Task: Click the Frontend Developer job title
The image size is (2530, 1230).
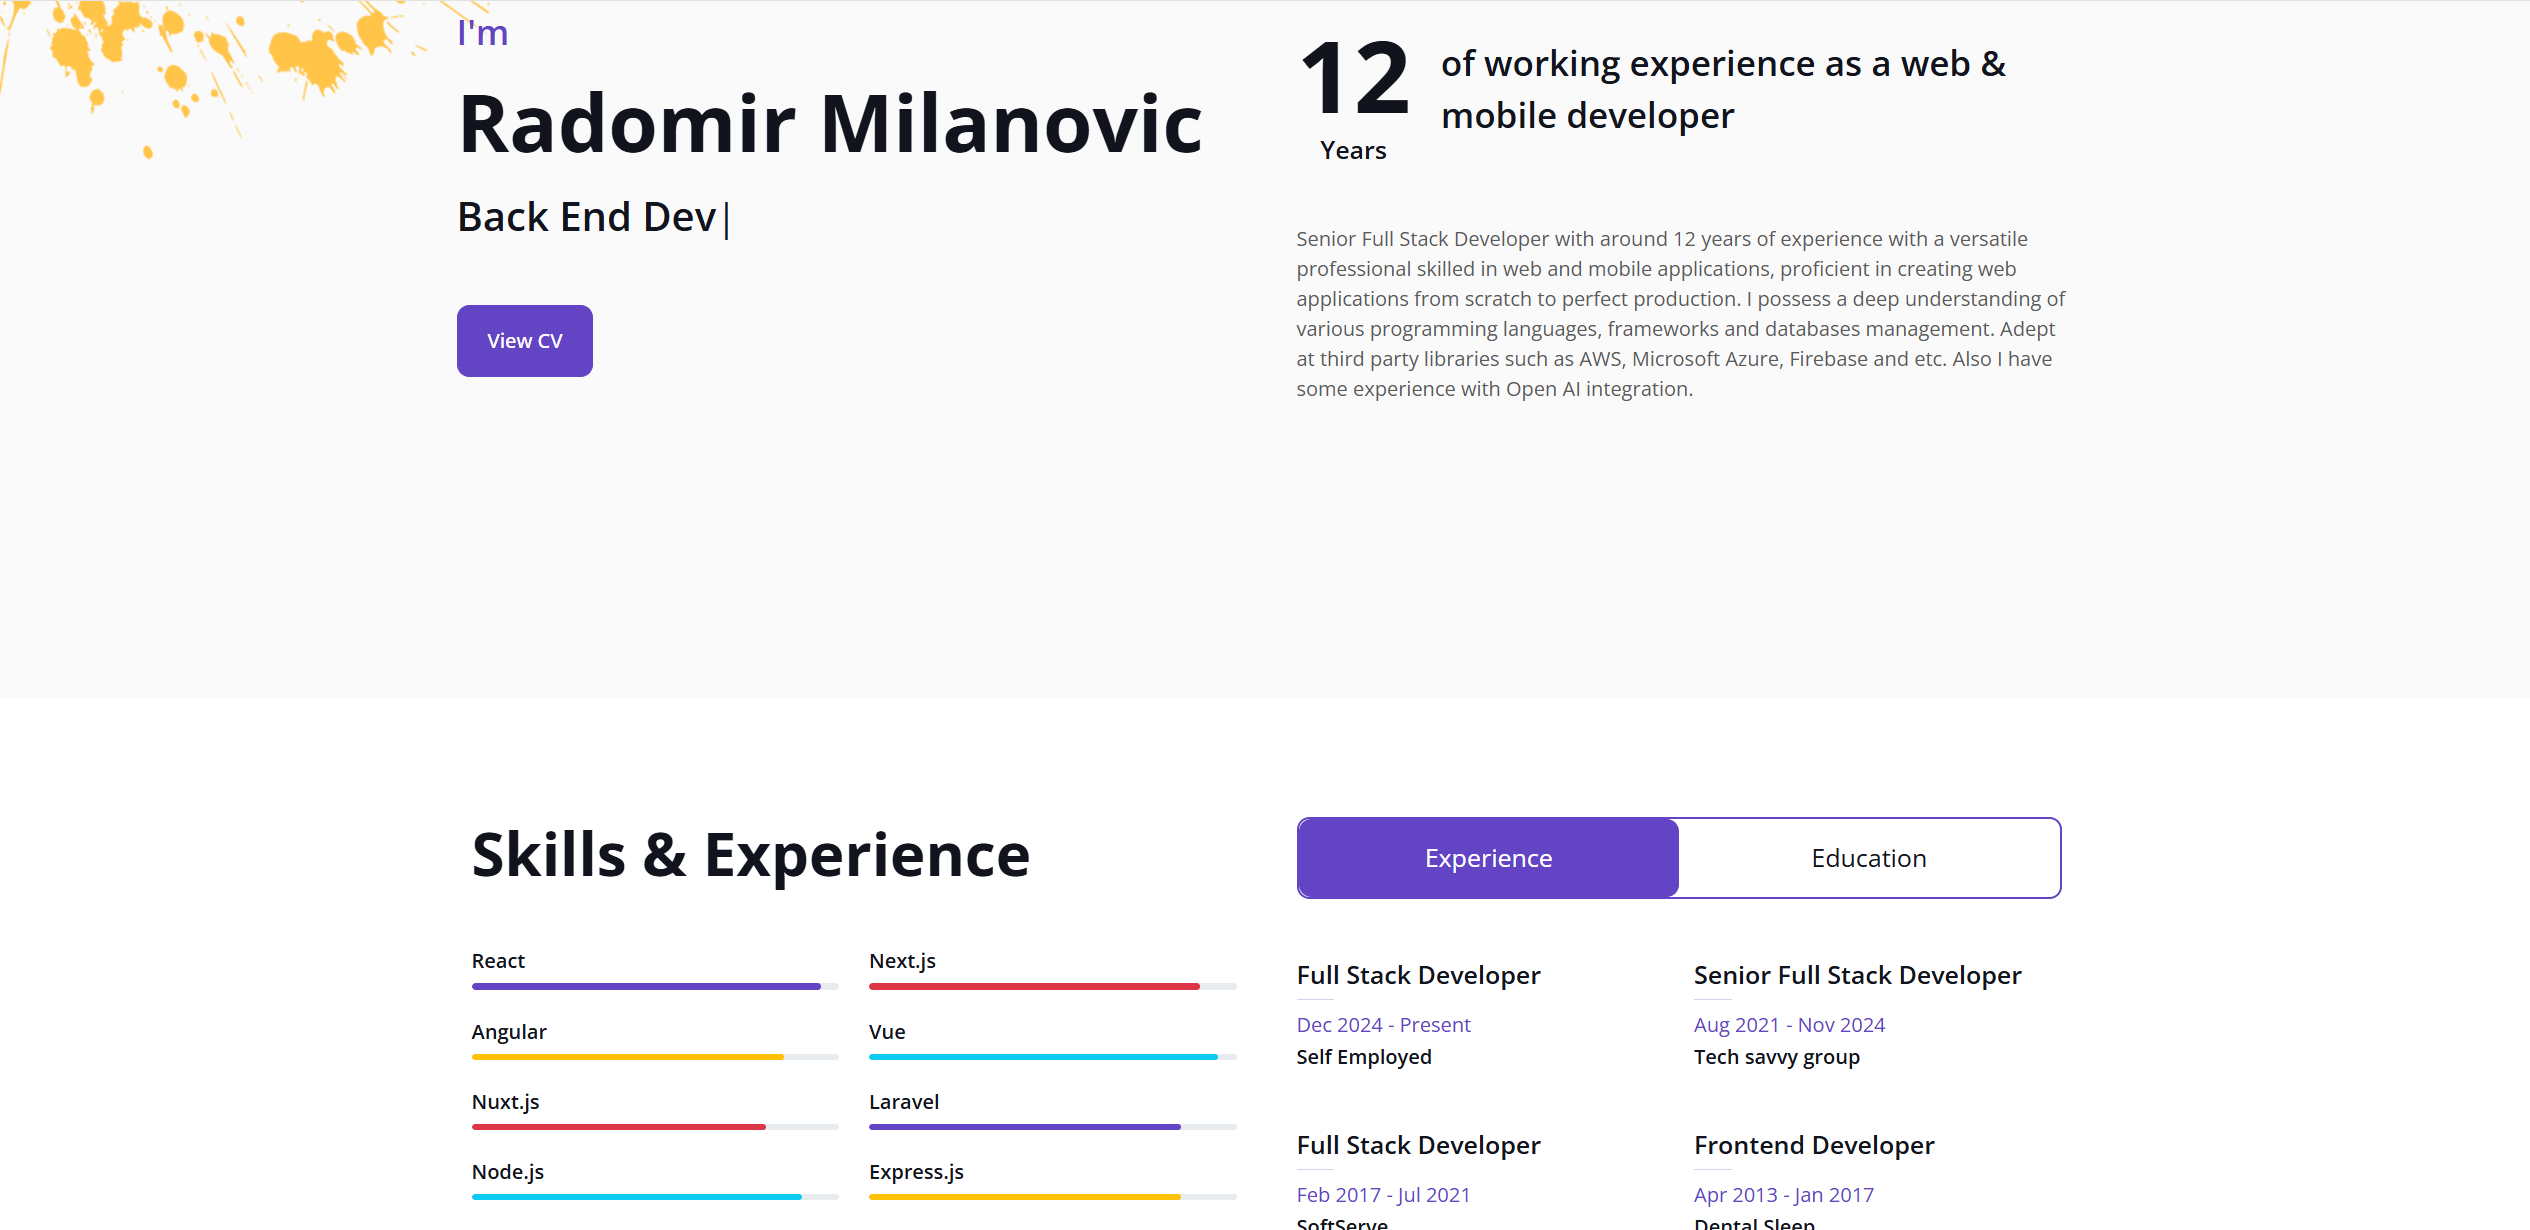Action: coord(1813,1145)
